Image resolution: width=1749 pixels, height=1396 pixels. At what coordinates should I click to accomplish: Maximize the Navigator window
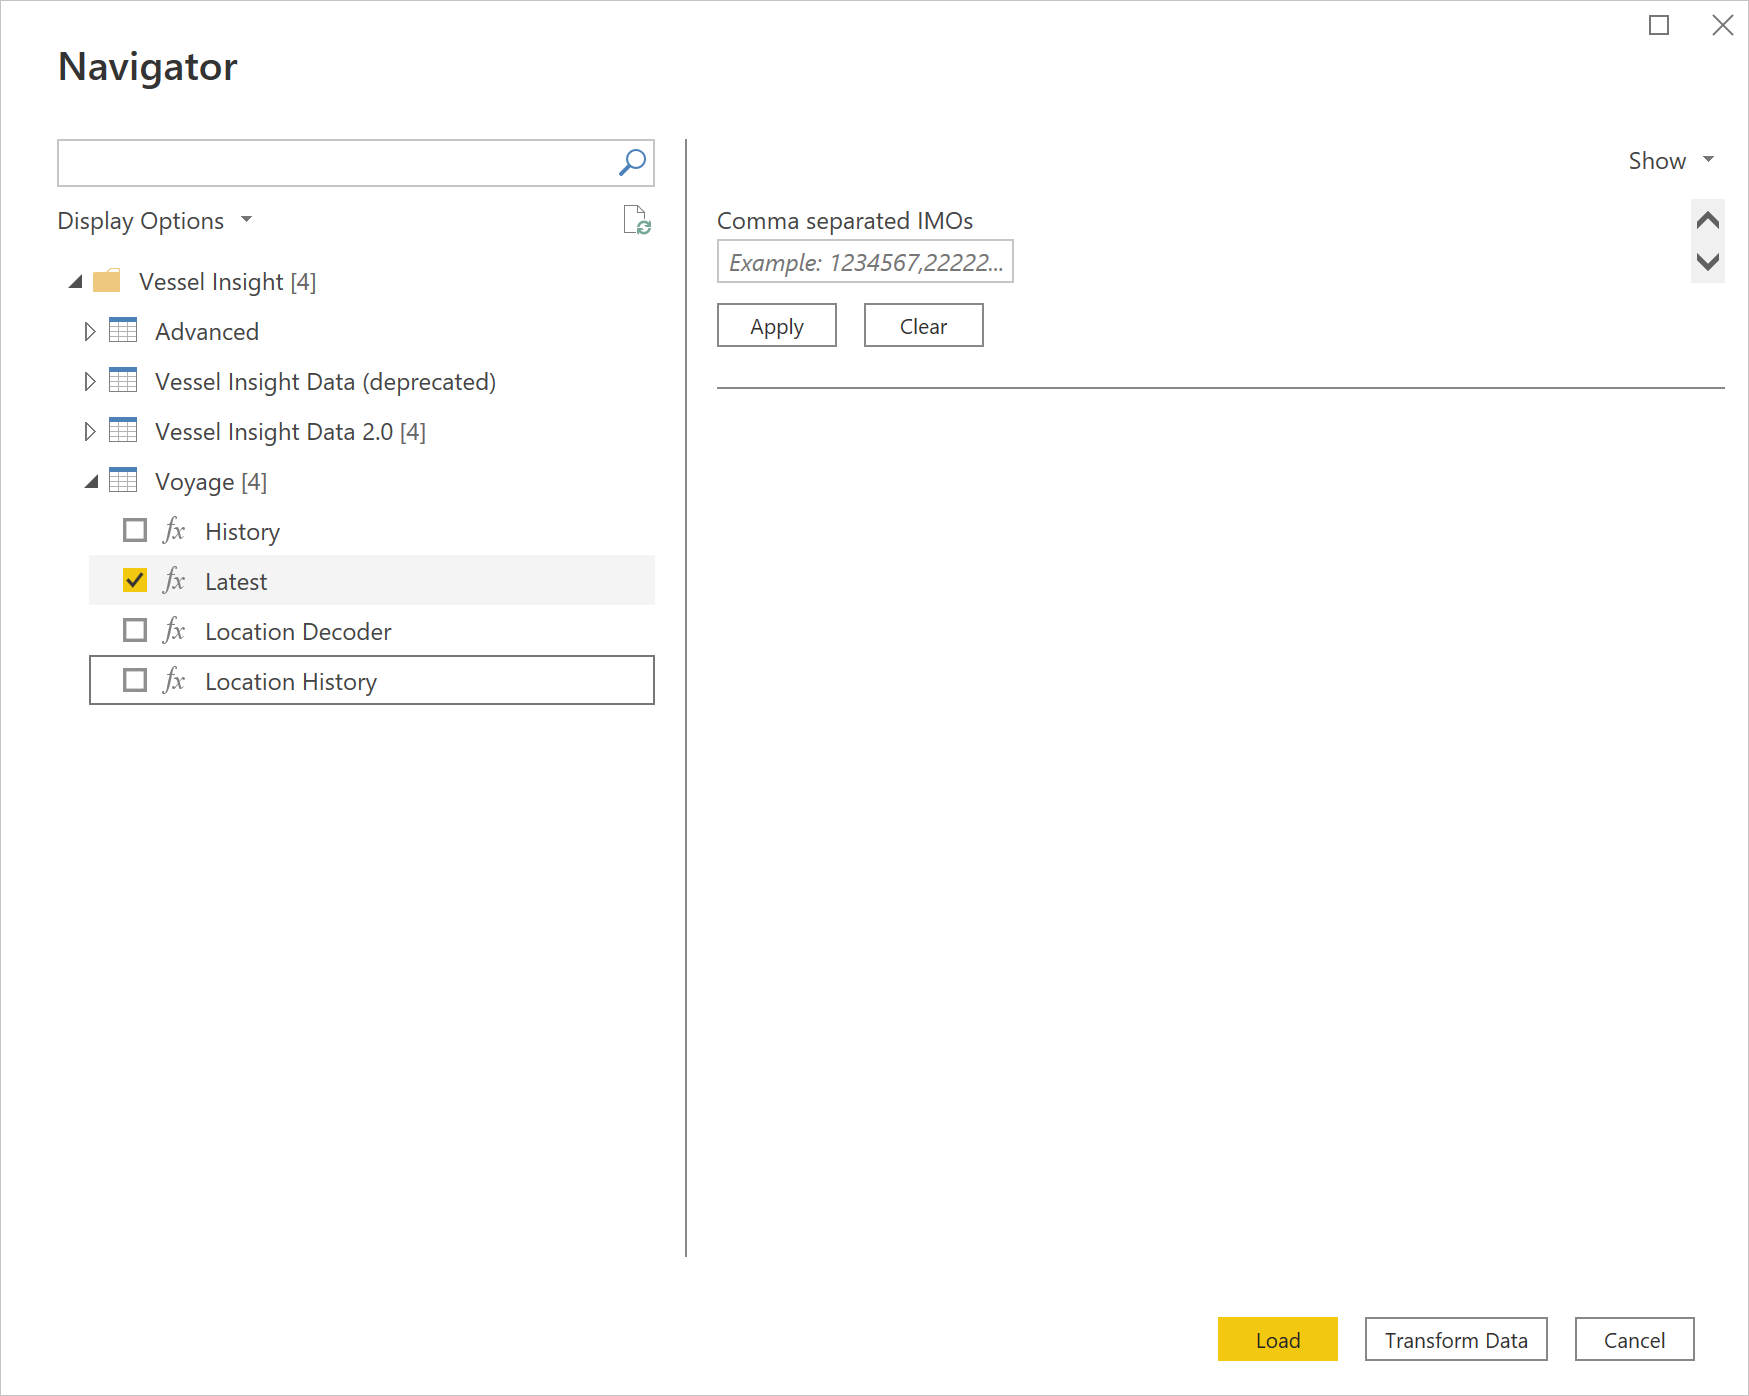click(x=1659, y=25)
